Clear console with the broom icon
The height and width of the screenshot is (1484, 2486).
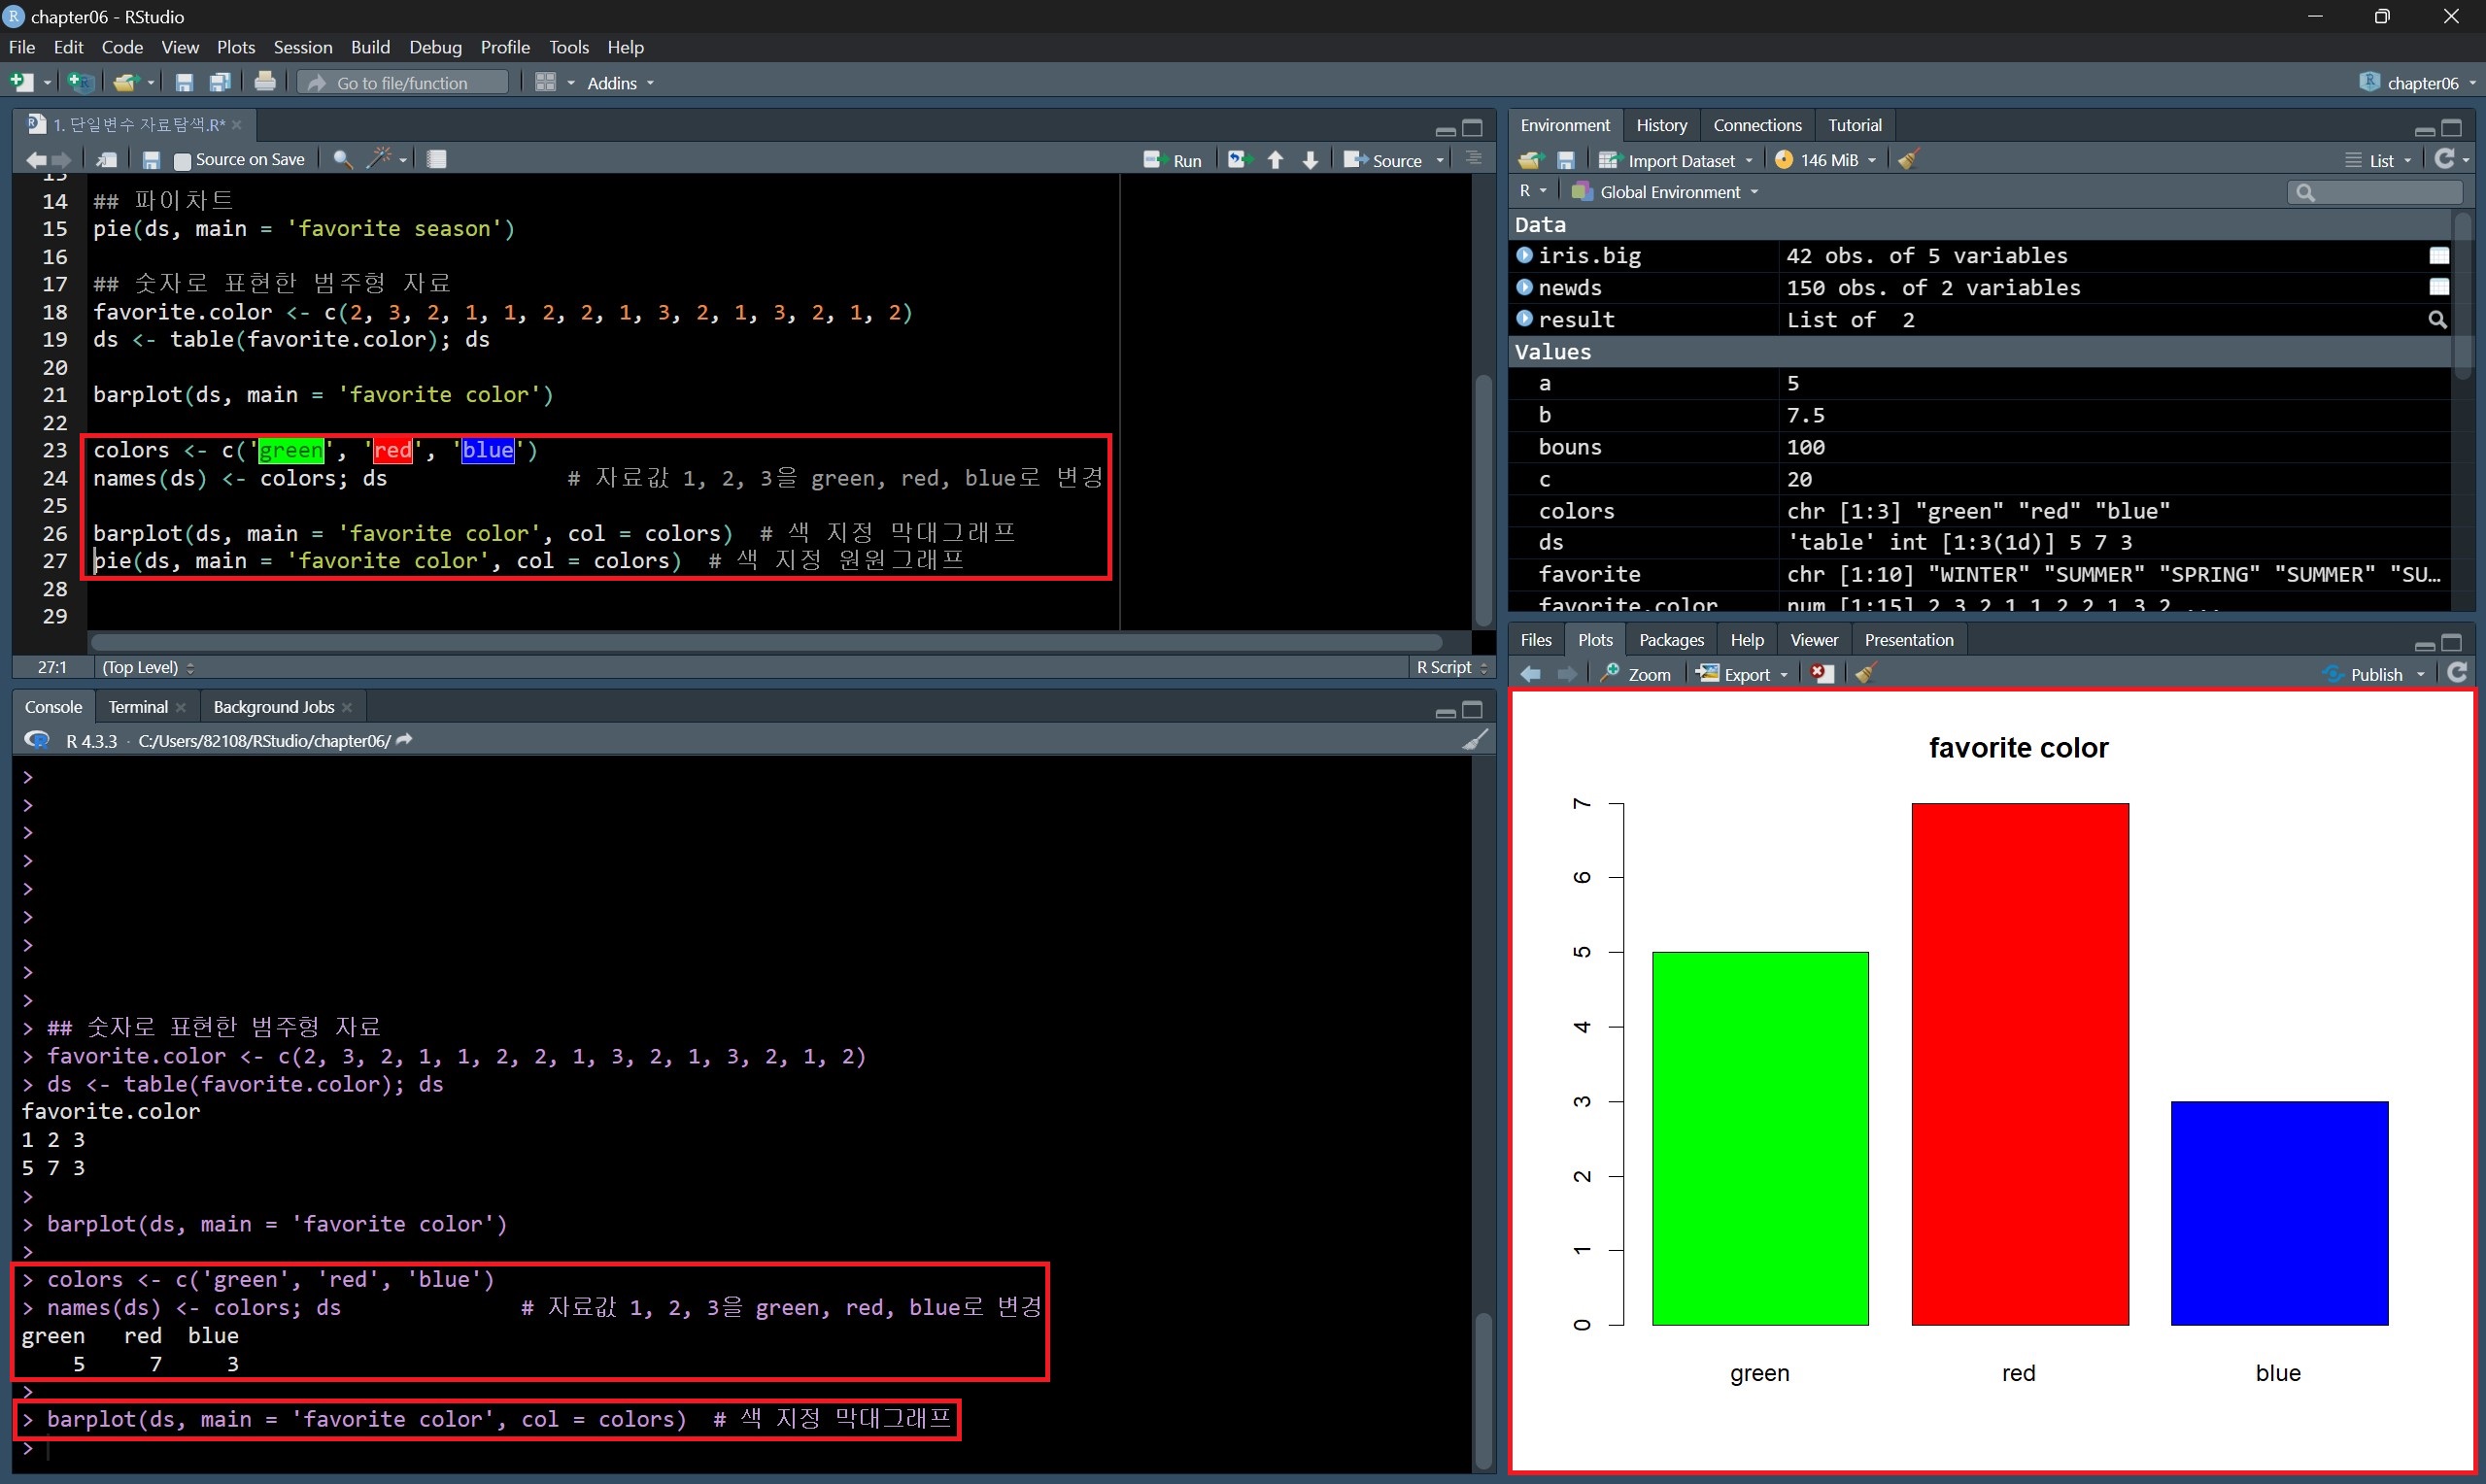(1476, 740)
